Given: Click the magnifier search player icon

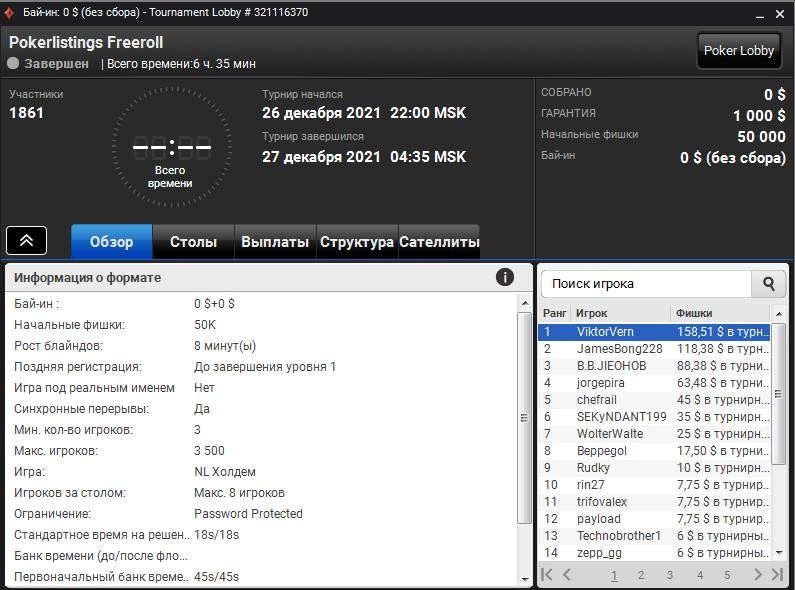Looking at the screenshot, I should [x=768, y=284].
